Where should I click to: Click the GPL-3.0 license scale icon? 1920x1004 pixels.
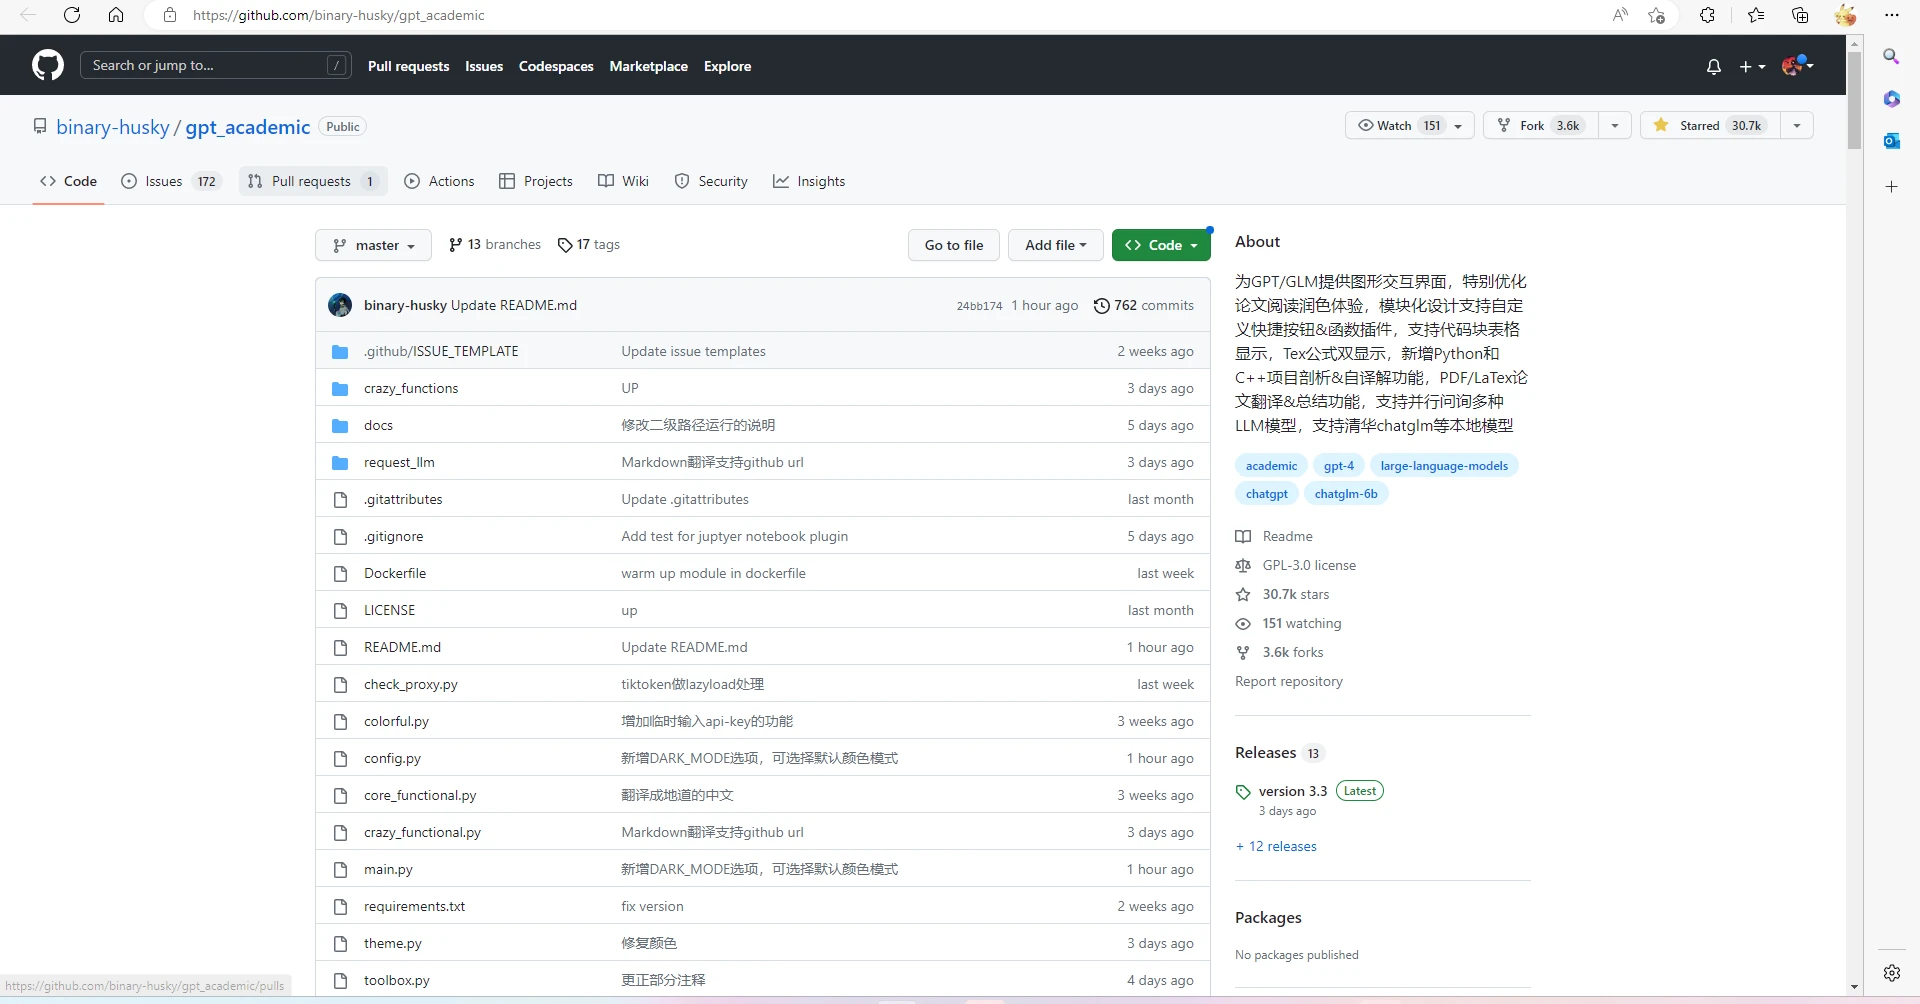click(1243, 566)
